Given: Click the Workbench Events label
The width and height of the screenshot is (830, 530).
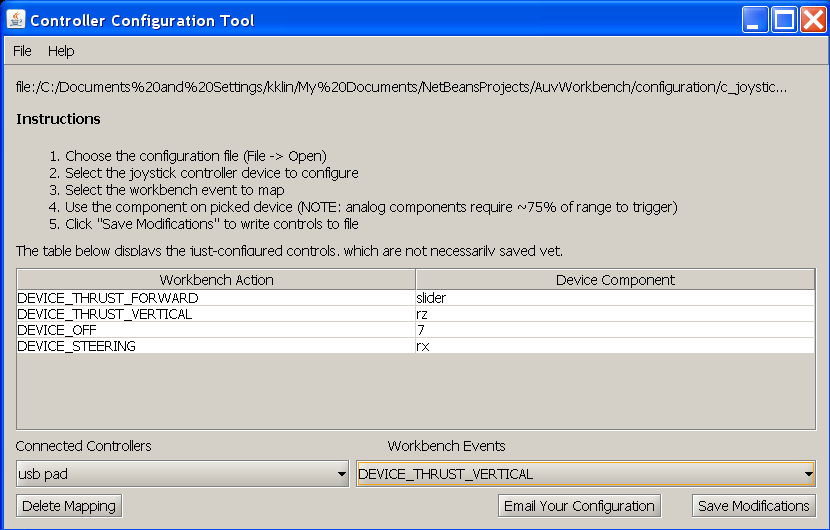Looking at the screenshot, I should coord(446,446).
